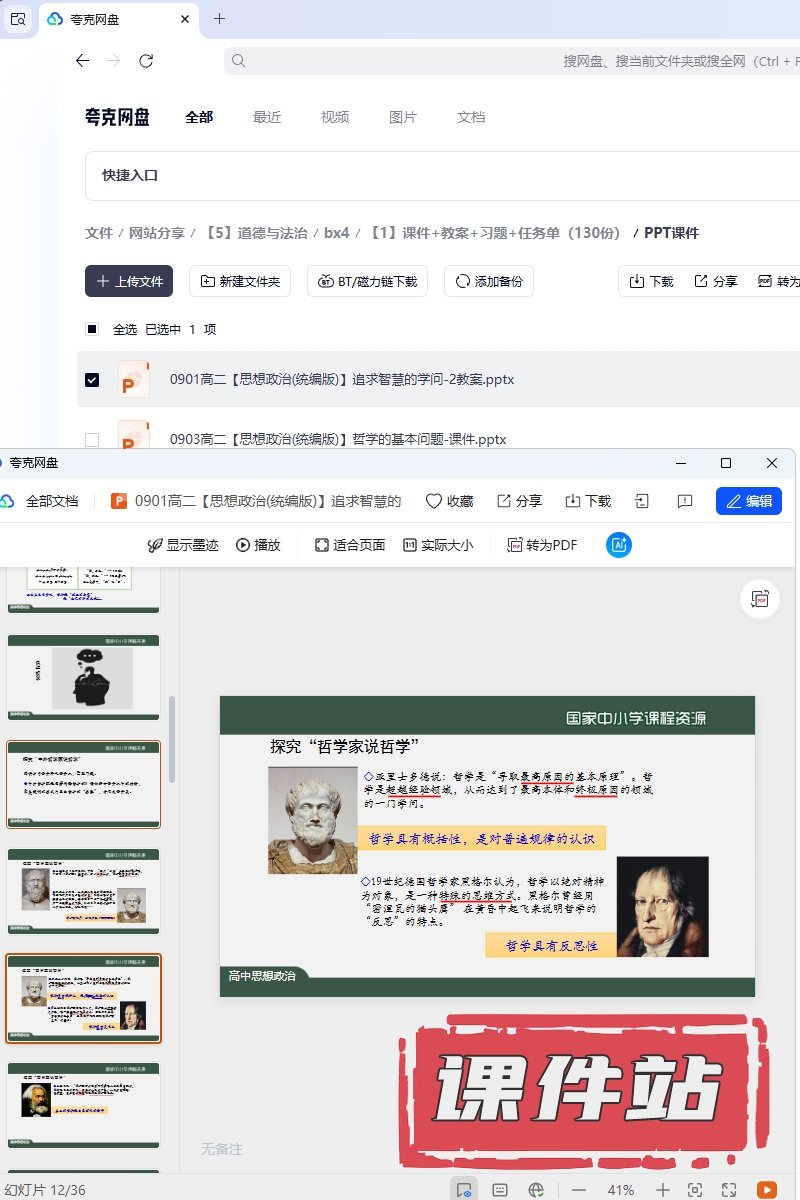This screenshot has height=1200, width=800.
Task: Uncheck the 追求智慧的学问-2教案.pptx checkbox
Action: tap(92, 380)
